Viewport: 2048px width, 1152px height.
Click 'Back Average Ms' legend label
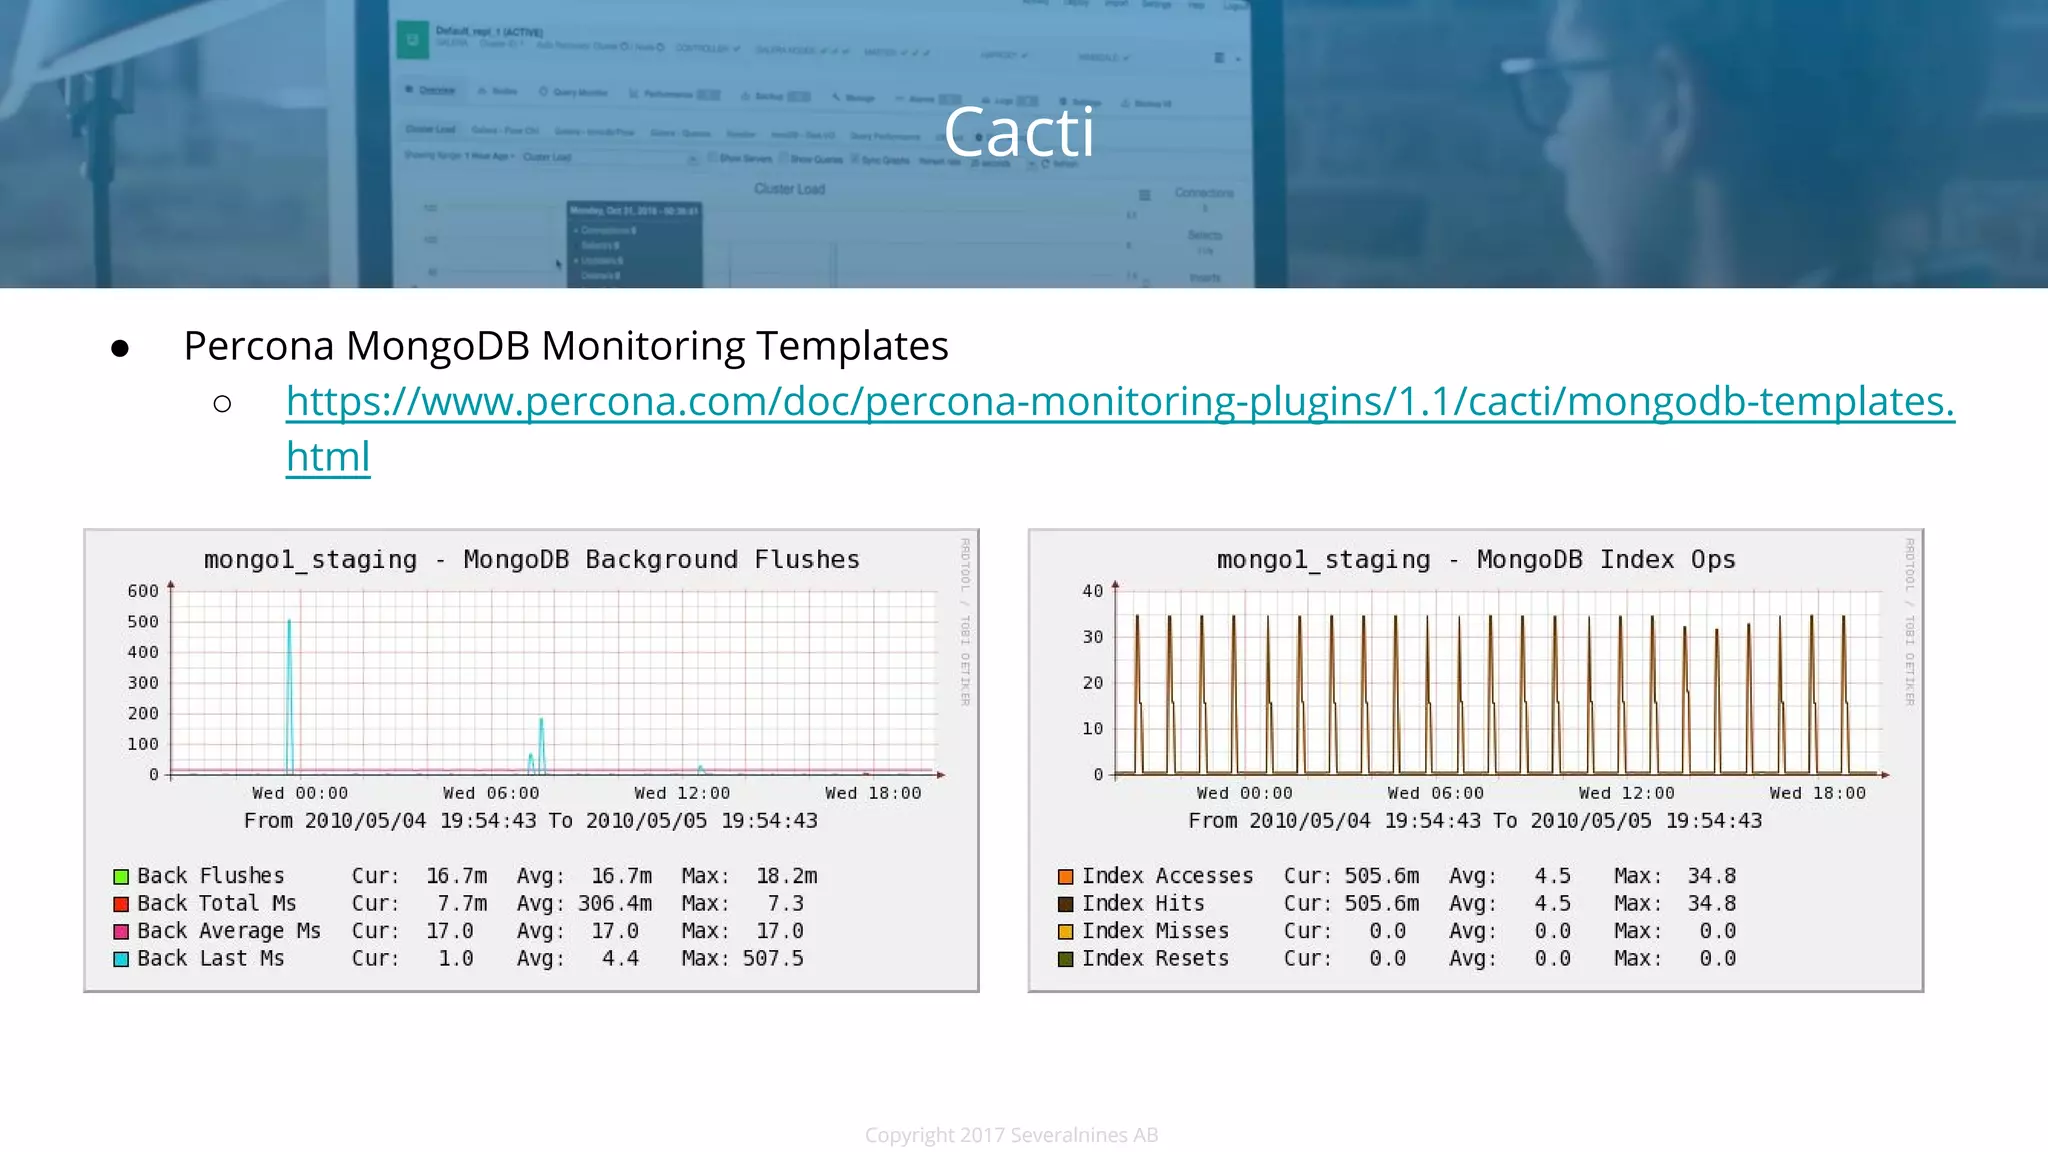229,931
